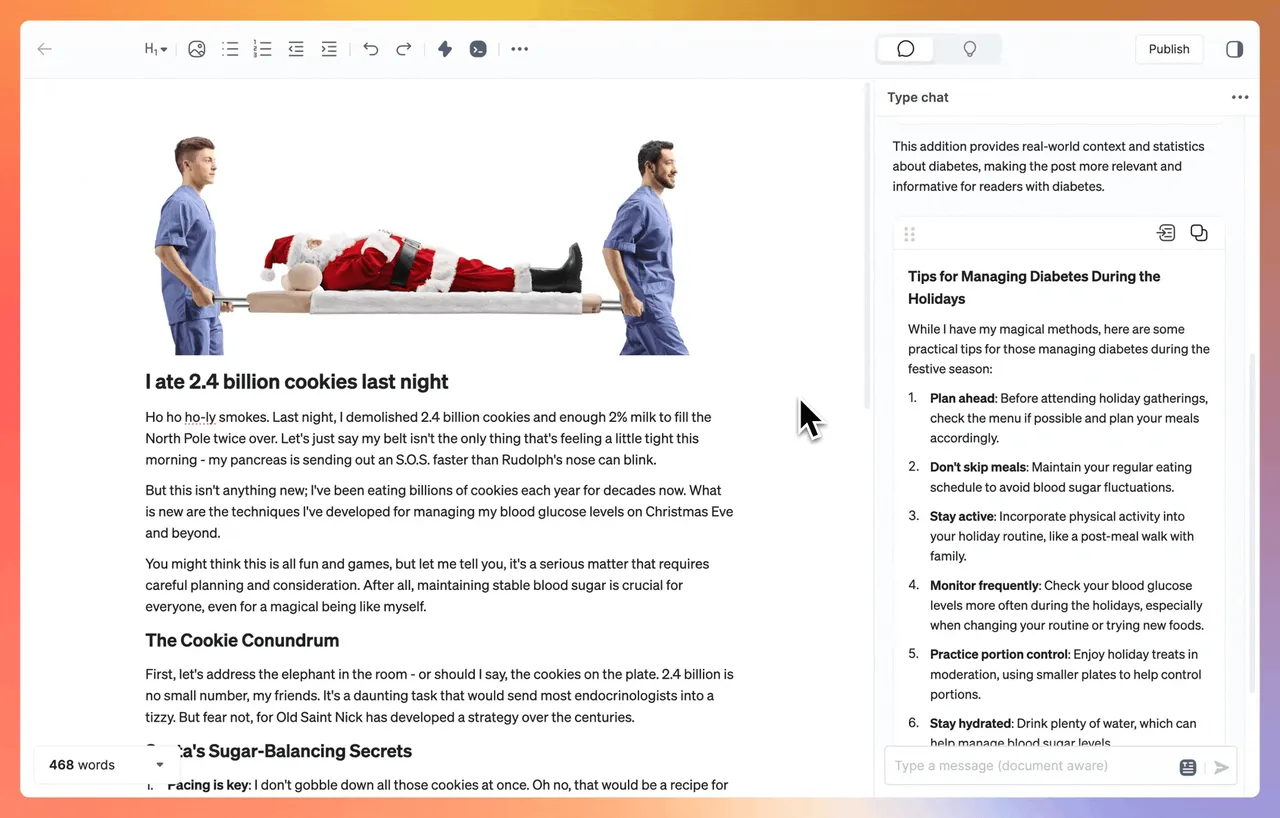
Task: Open the command prompt icon tool
Action: [478, 49]
